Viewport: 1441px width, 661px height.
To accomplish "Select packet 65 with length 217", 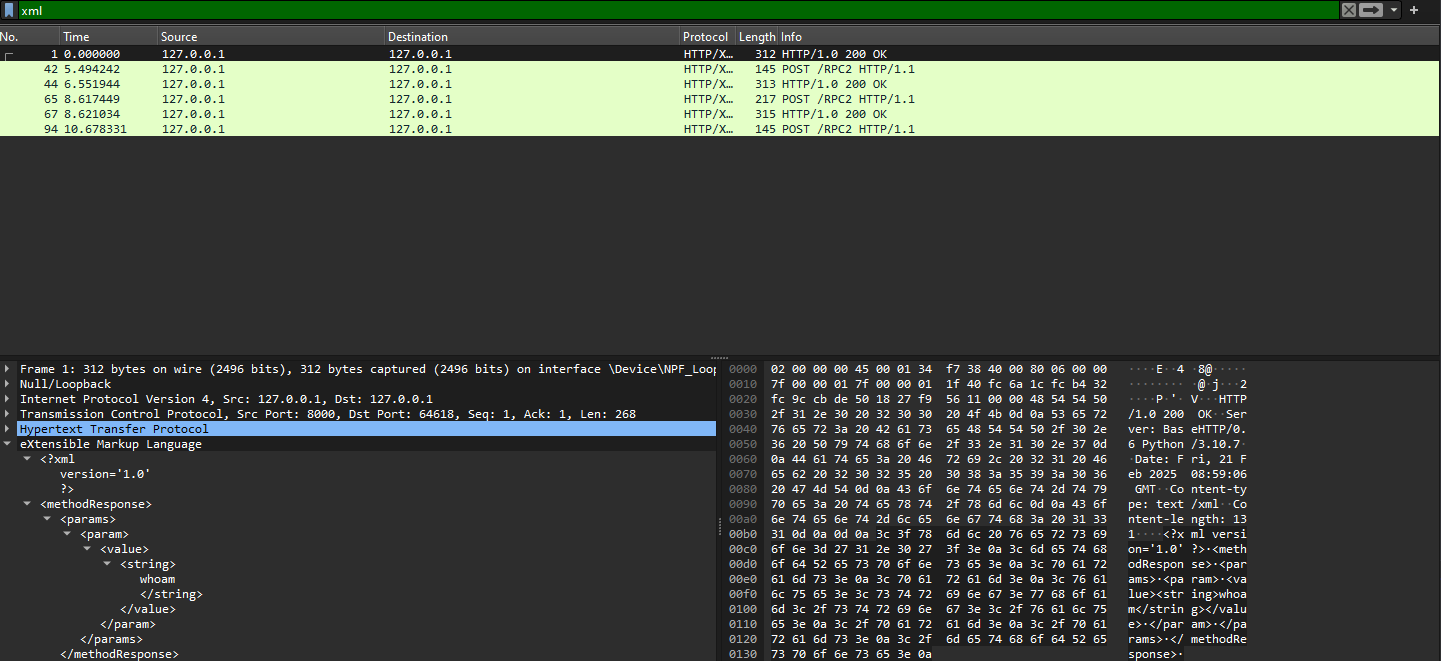I will (720, 99).
